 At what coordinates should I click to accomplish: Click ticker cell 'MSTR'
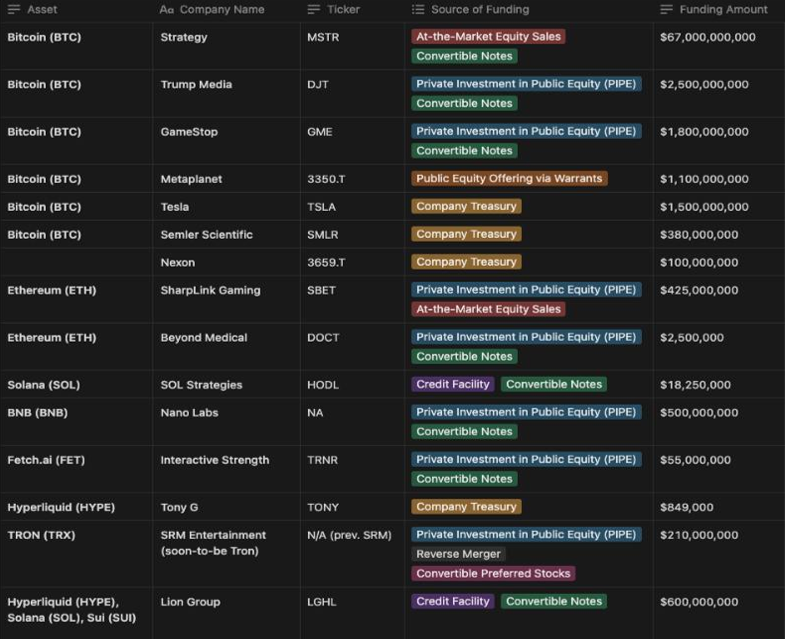tap(323, 37)
